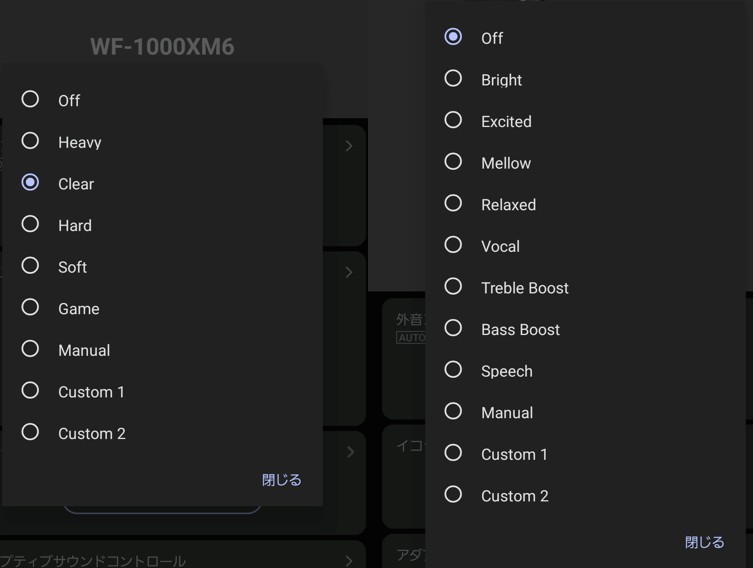Screen dimensions: 753x568
Task: Pick the Soft preset
Action: (31, 266)
